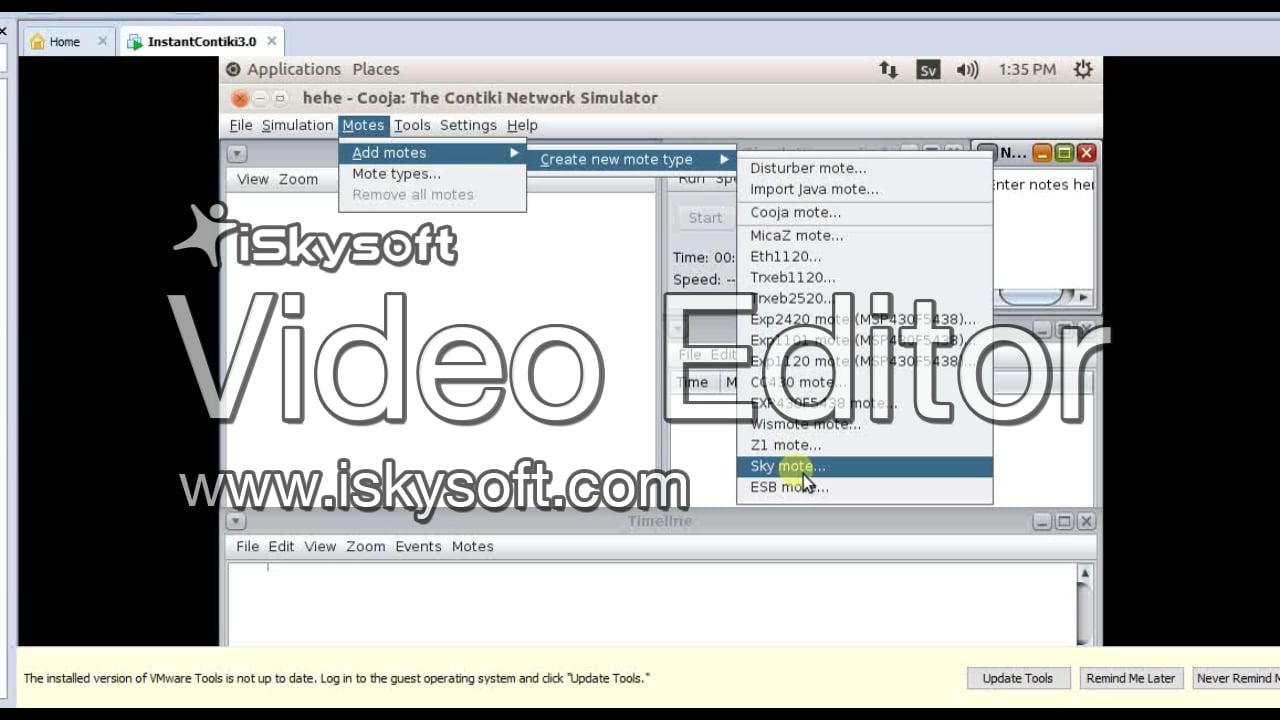Screen dimensions: 1280x720
Task: Open View menu in Timeline panel
Action: [x=320, y=546]
